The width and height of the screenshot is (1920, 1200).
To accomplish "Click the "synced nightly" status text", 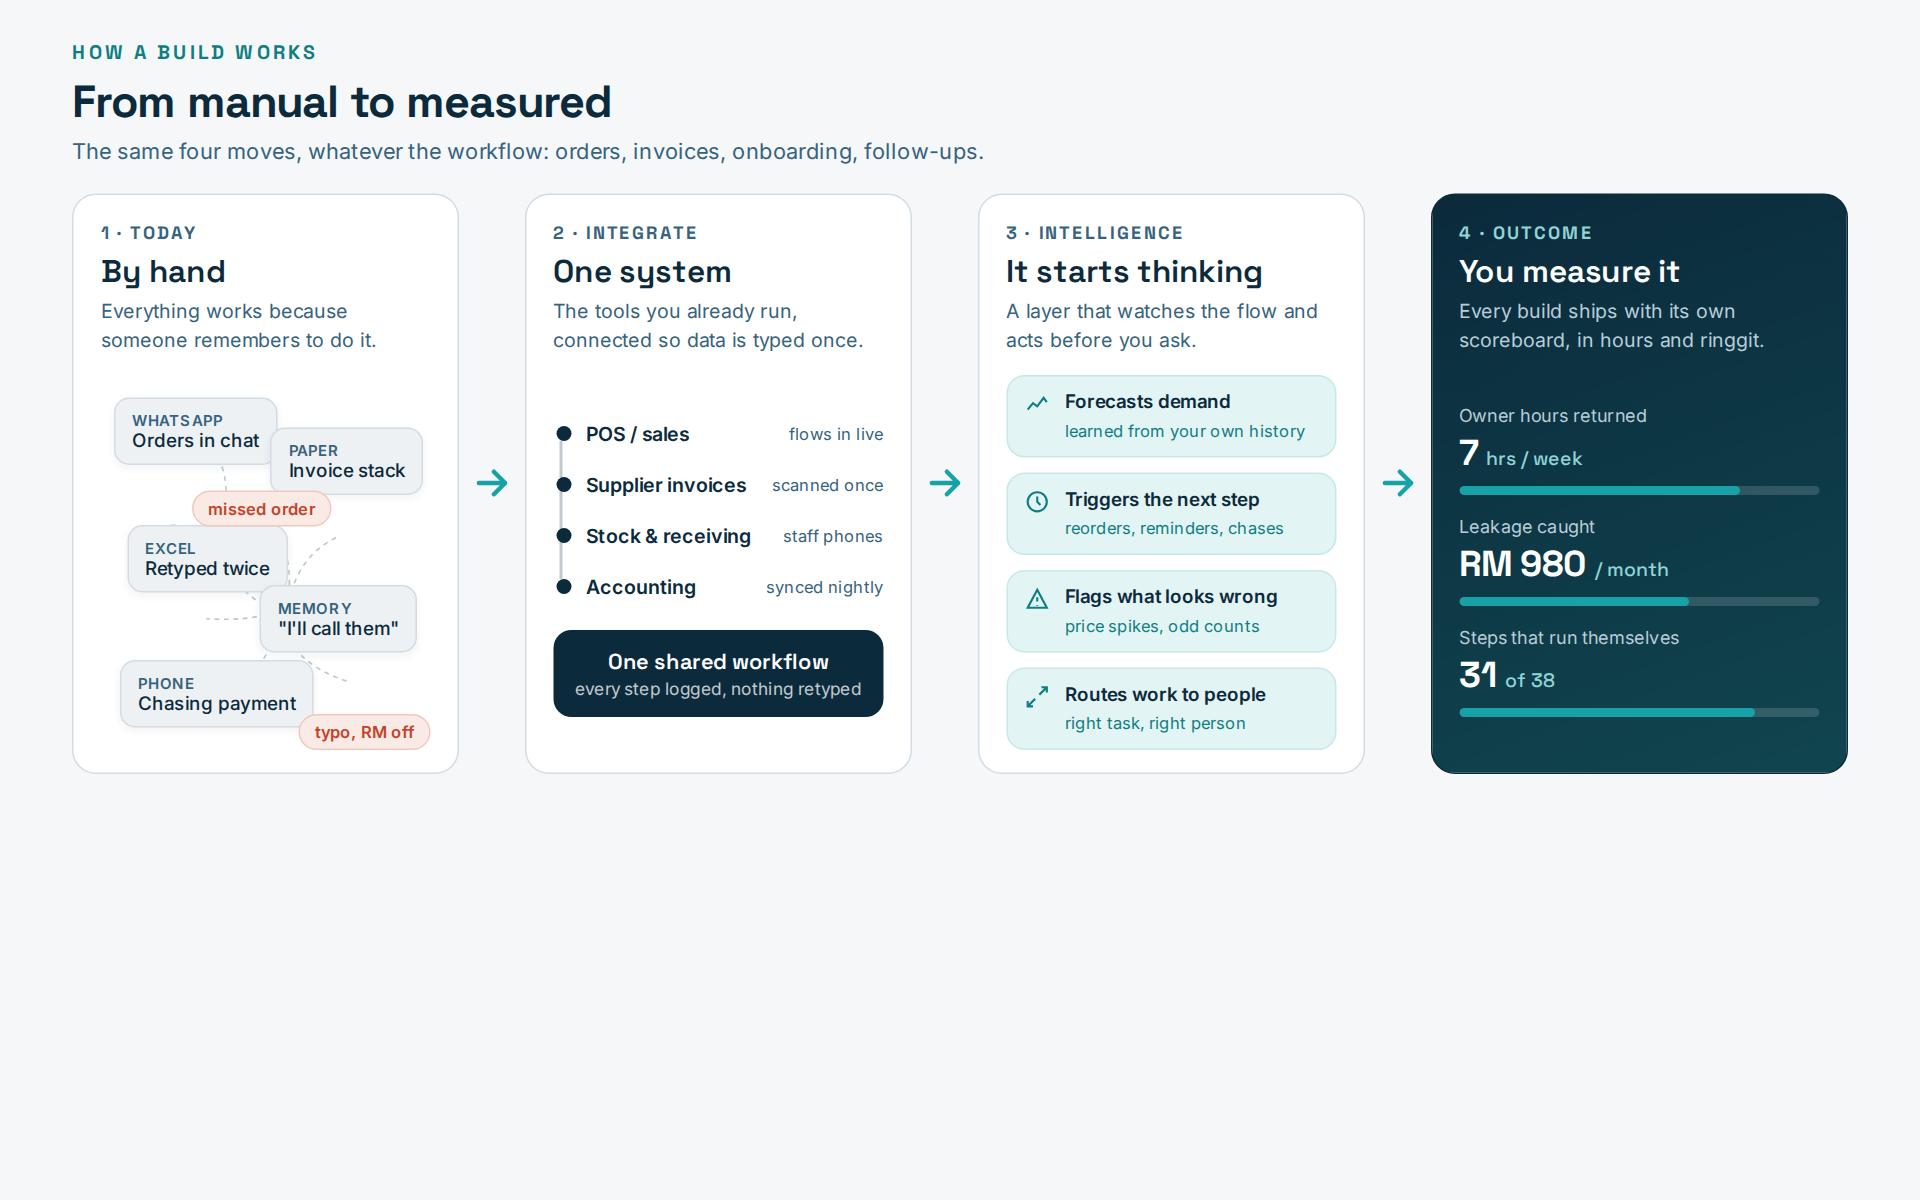I will tap(825, 587).
